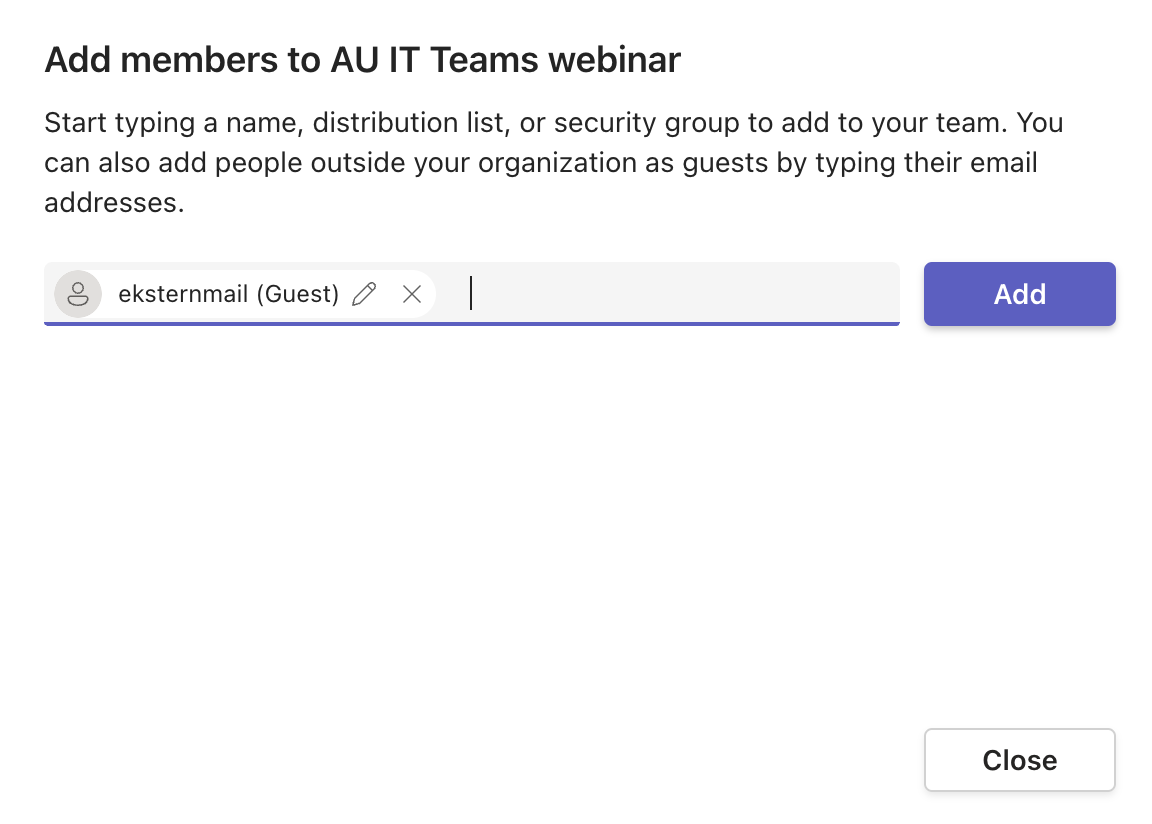Click the pencil icon to edit guest information
This screenshot has width=1152, height=824.
tap(364, 294)
